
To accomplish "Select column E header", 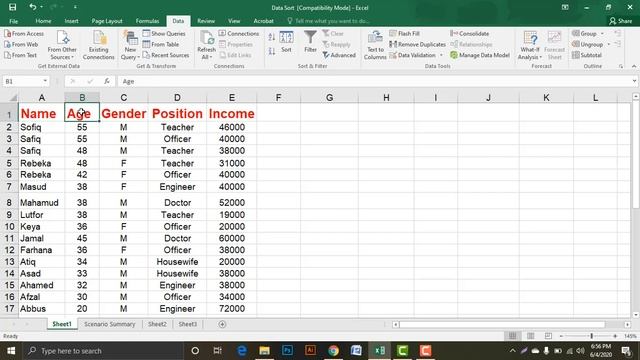I will point(231,98).
